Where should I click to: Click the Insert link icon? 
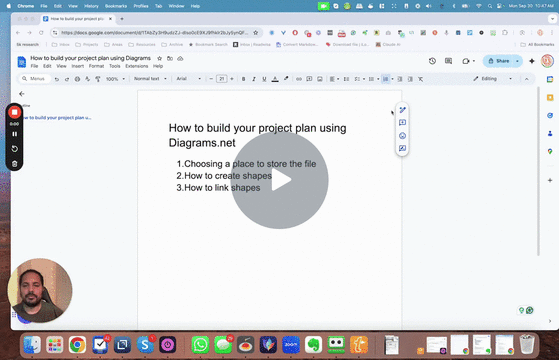coord(299,79)
